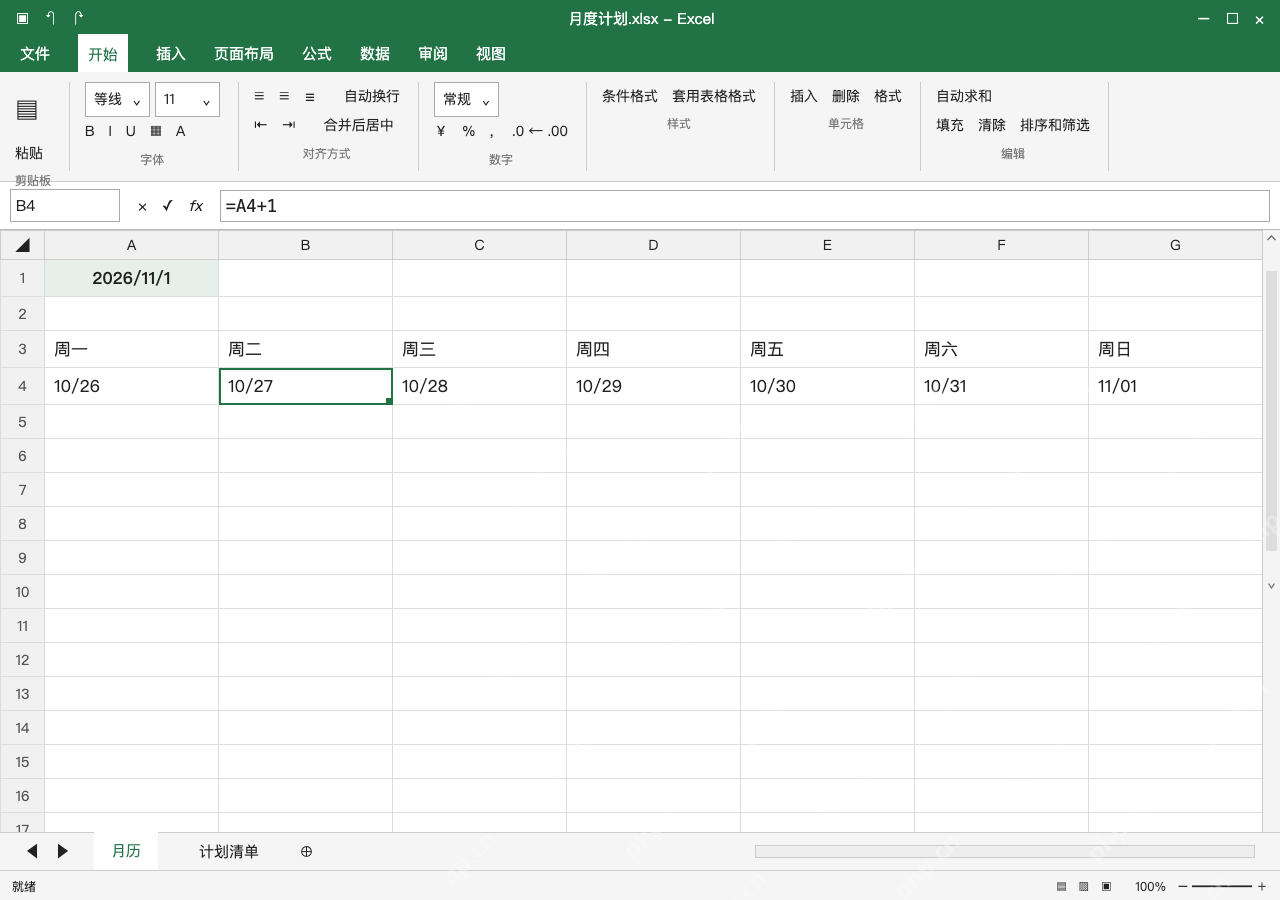Switch to the 插入 ribbon tab
This screenshot has width=1280, height=900.
tap(171, 54)
